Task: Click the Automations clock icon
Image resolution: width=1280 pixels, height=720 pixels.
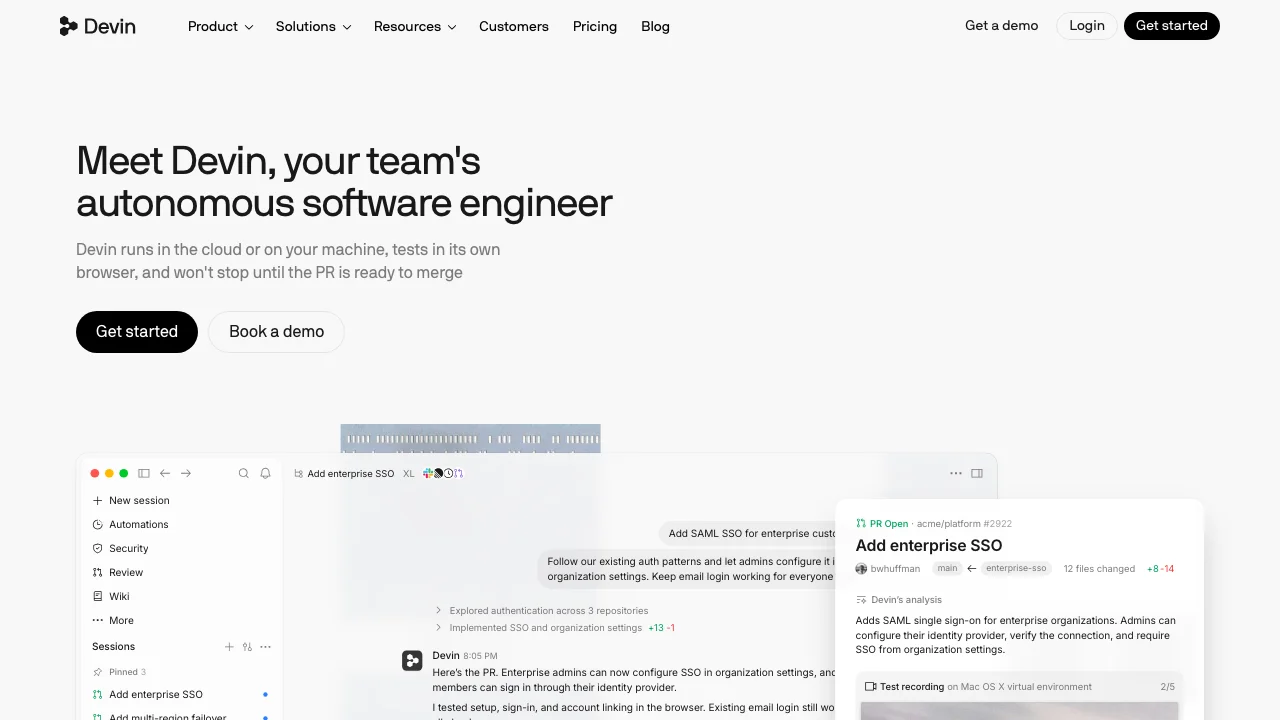Action: pos(97,524)
